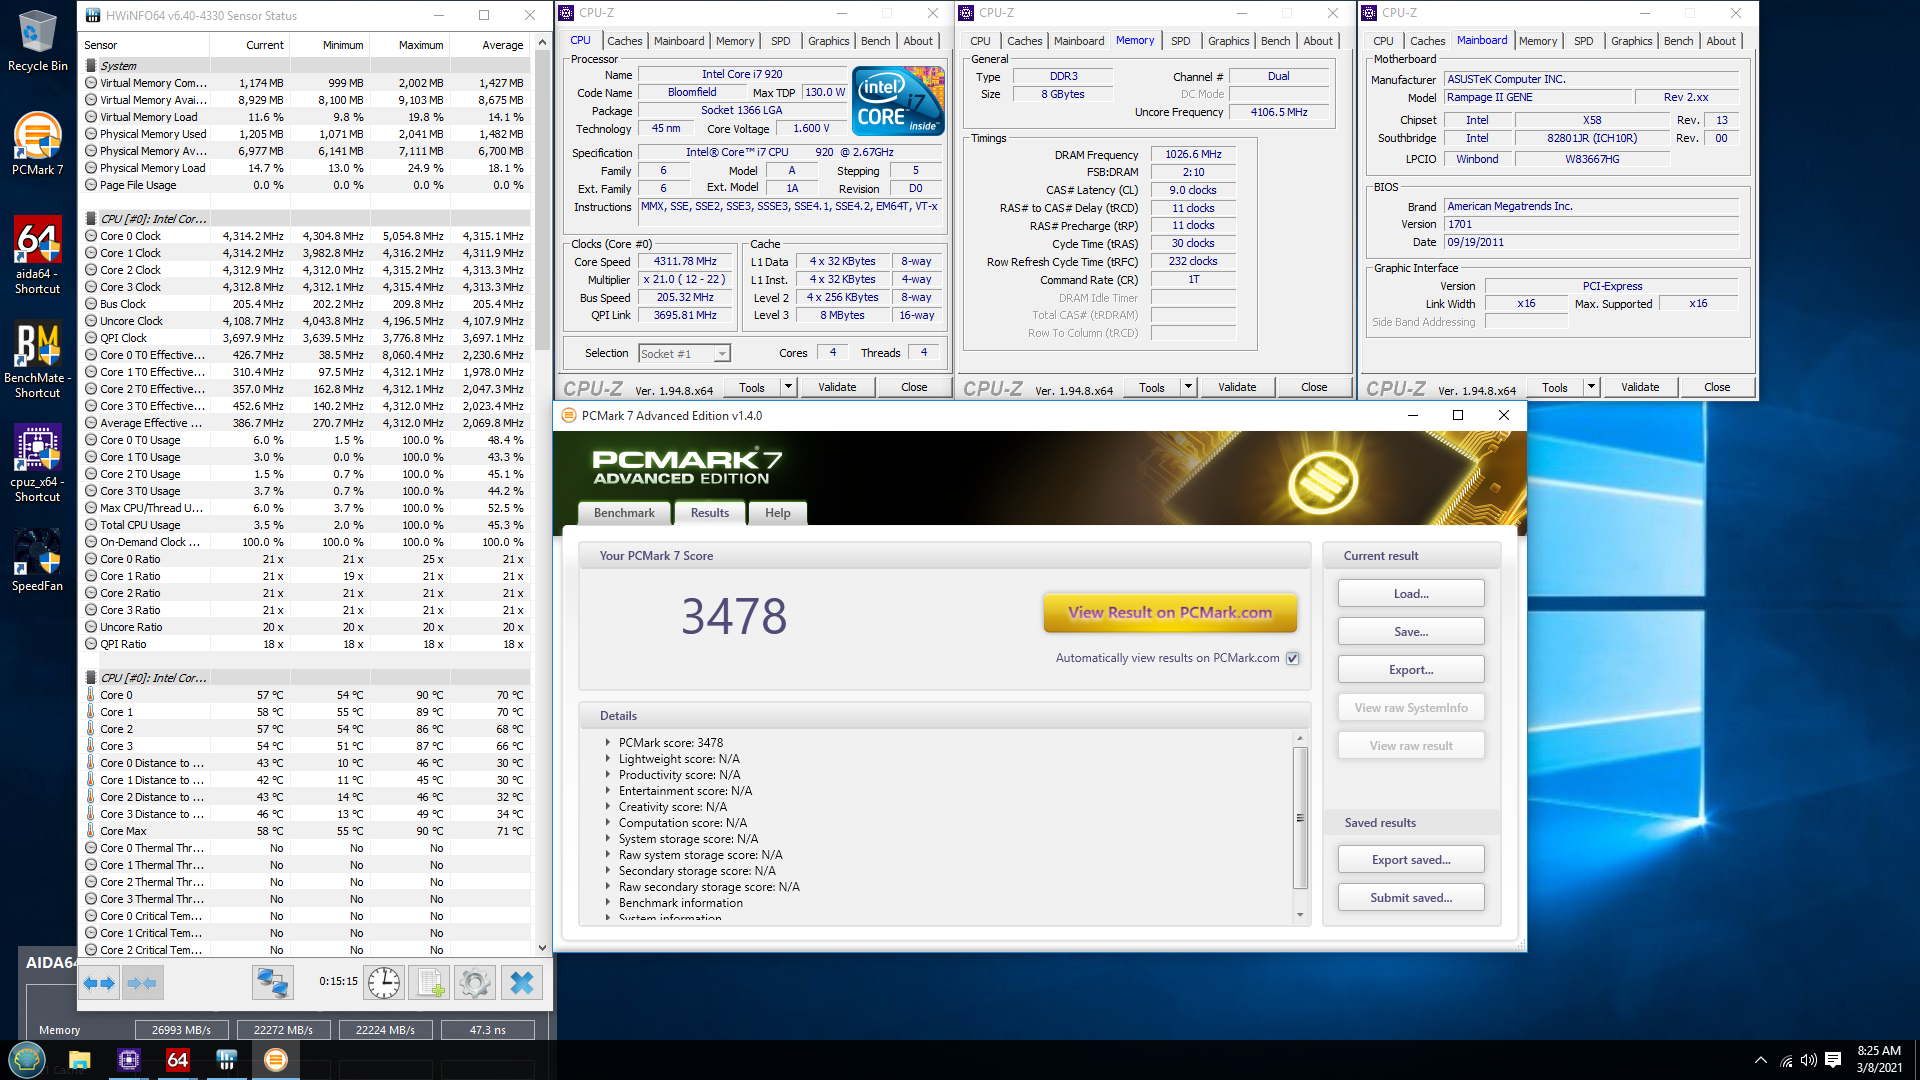Screen dimensions: 1920x1080
Task: Click Save... button in PCMark 7
Action: (x=1411, y=632)
